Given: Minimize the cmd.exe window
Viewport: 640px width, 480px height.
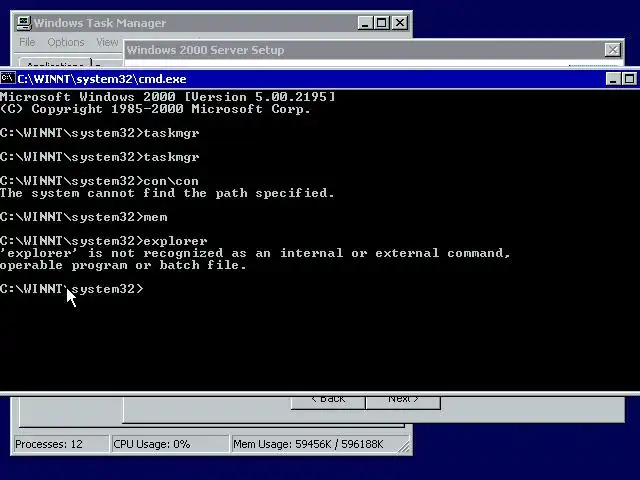Looking at the screenshot, I should pos(613,78).
